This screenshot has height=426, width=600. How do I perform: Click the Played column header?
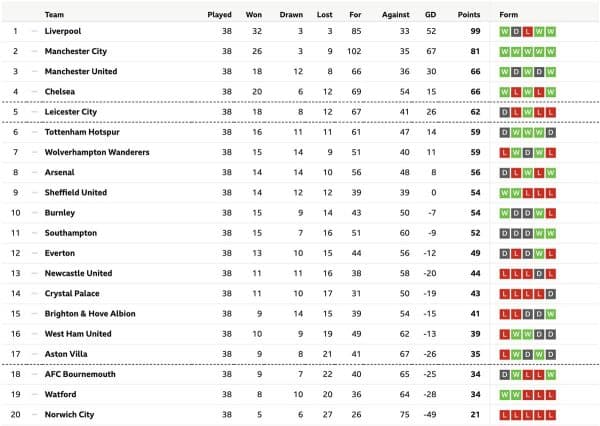coord(220,15)
